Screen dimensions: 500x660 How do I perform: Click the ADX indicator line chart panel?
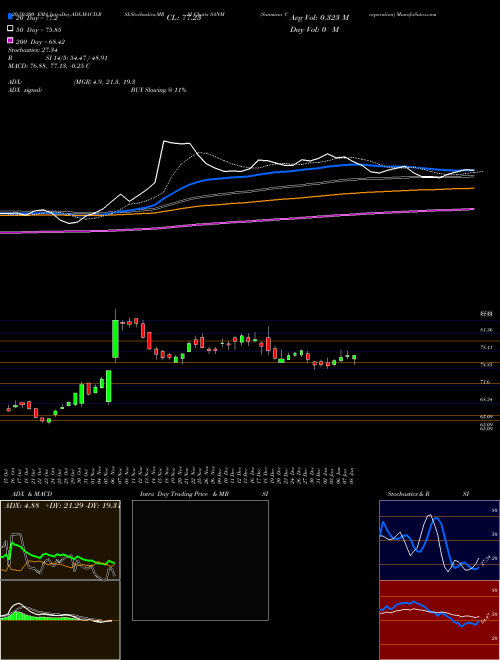pos(60,540)
